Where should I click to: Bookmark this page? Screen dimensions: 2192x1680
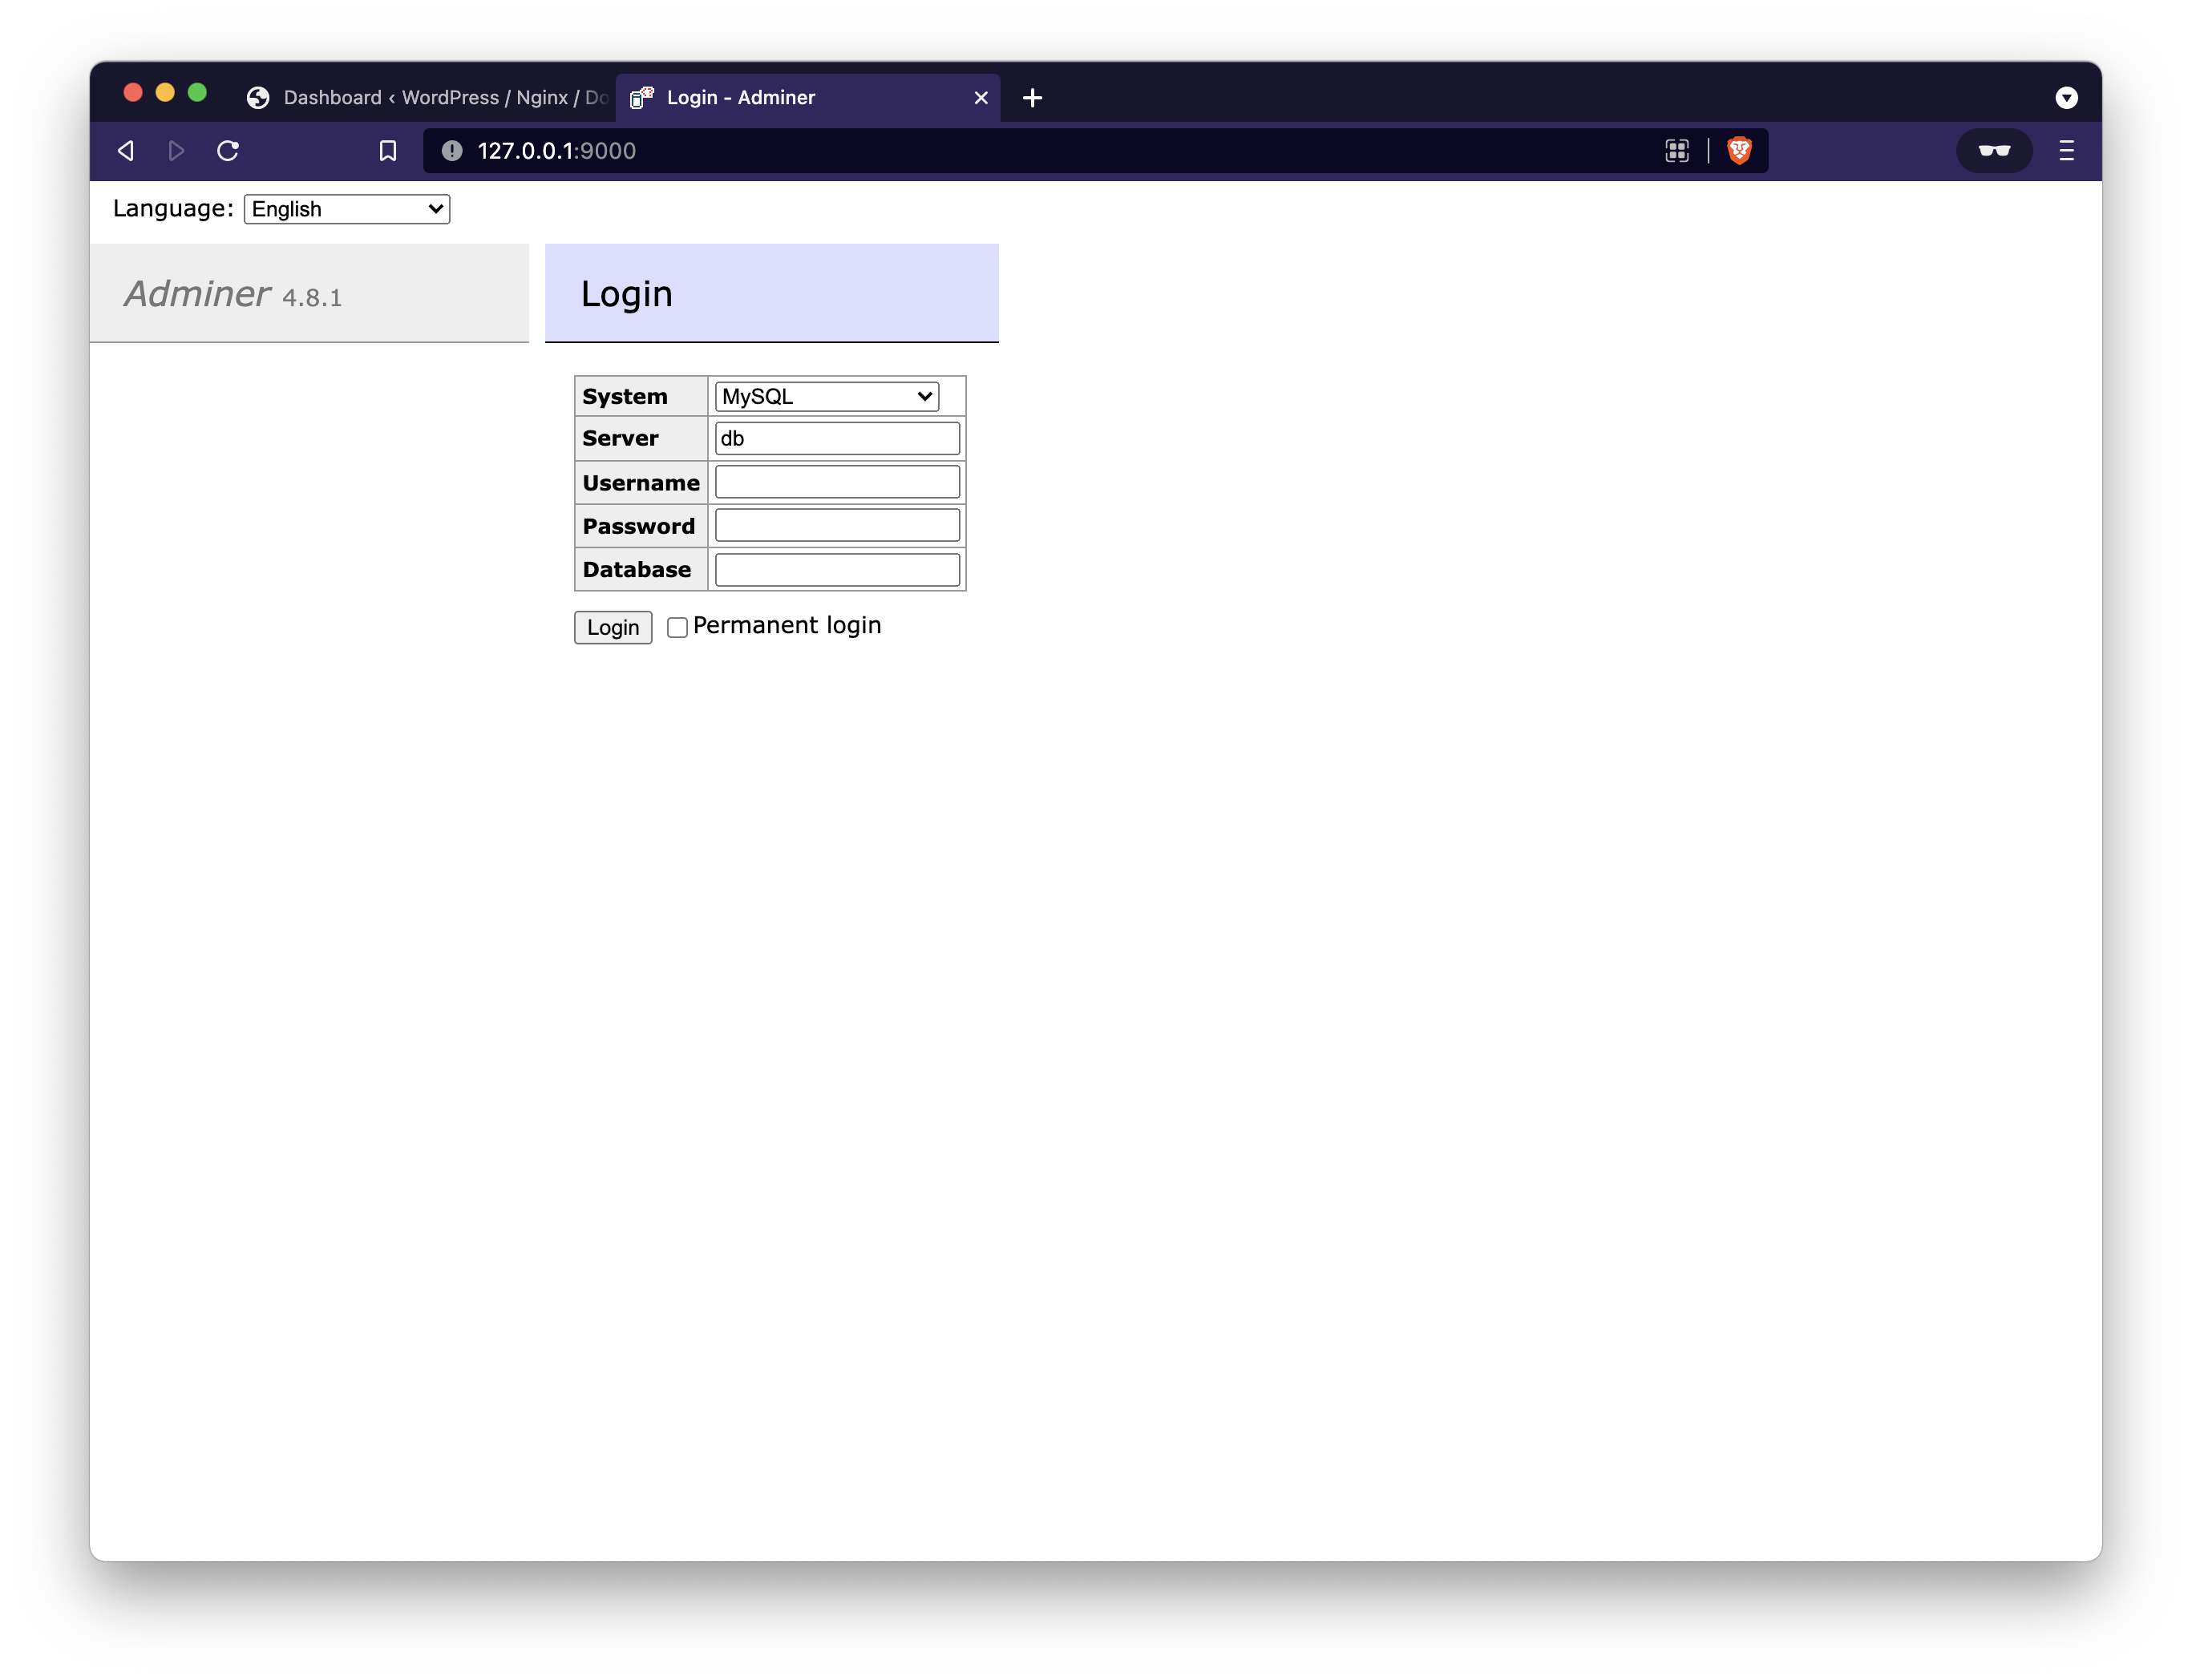pyautogui.click(x=388, y=151)
